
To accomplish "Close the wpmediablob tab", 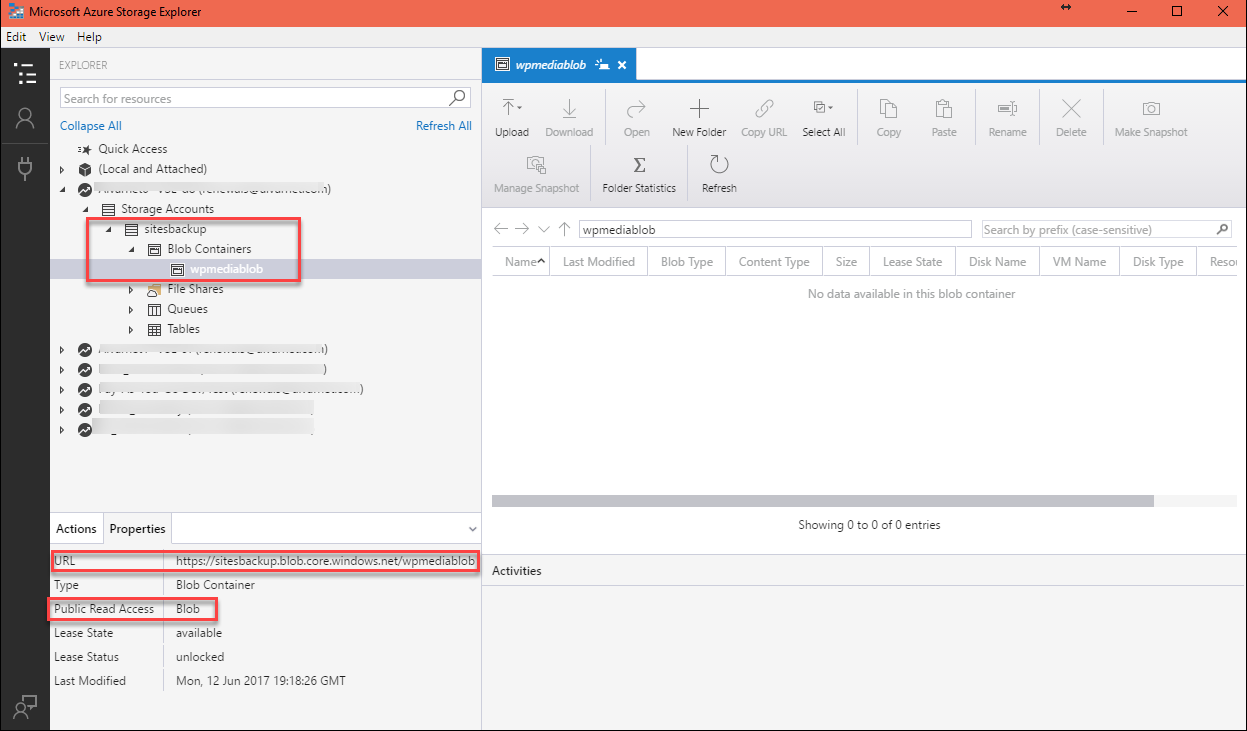I will tap(622, 65).
